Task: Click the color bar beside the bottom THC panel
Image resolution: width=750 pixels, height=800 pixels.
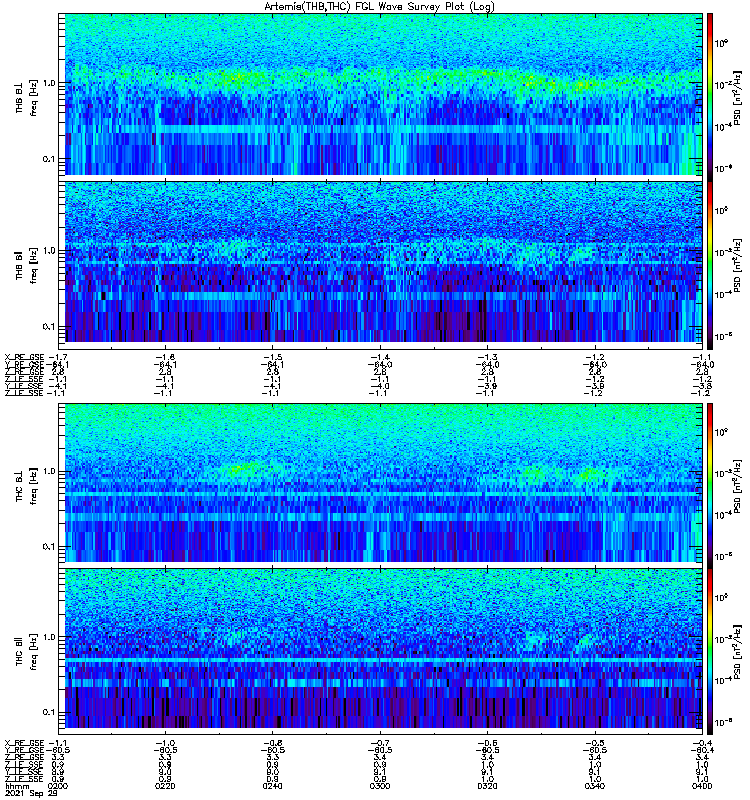Action: point(711,648)
